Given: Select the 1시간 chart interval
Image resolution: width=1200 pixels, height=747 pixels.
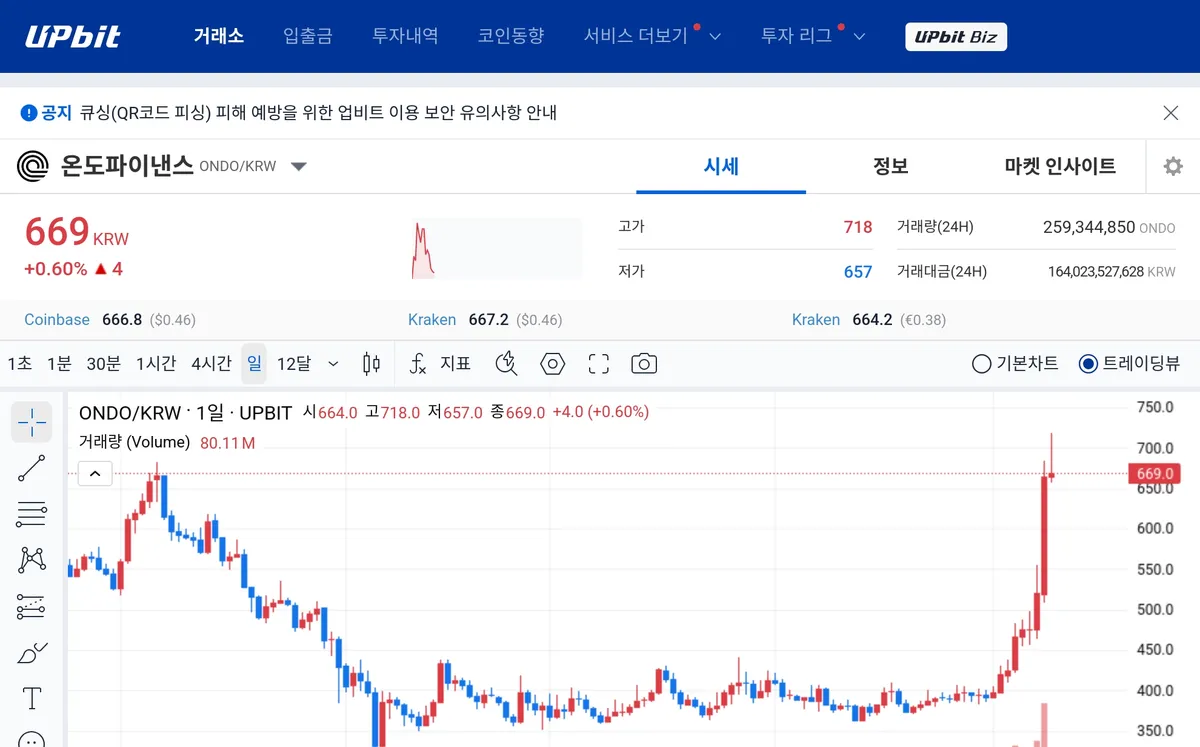Looking at the screenshot, I should [x=156, y=363].
